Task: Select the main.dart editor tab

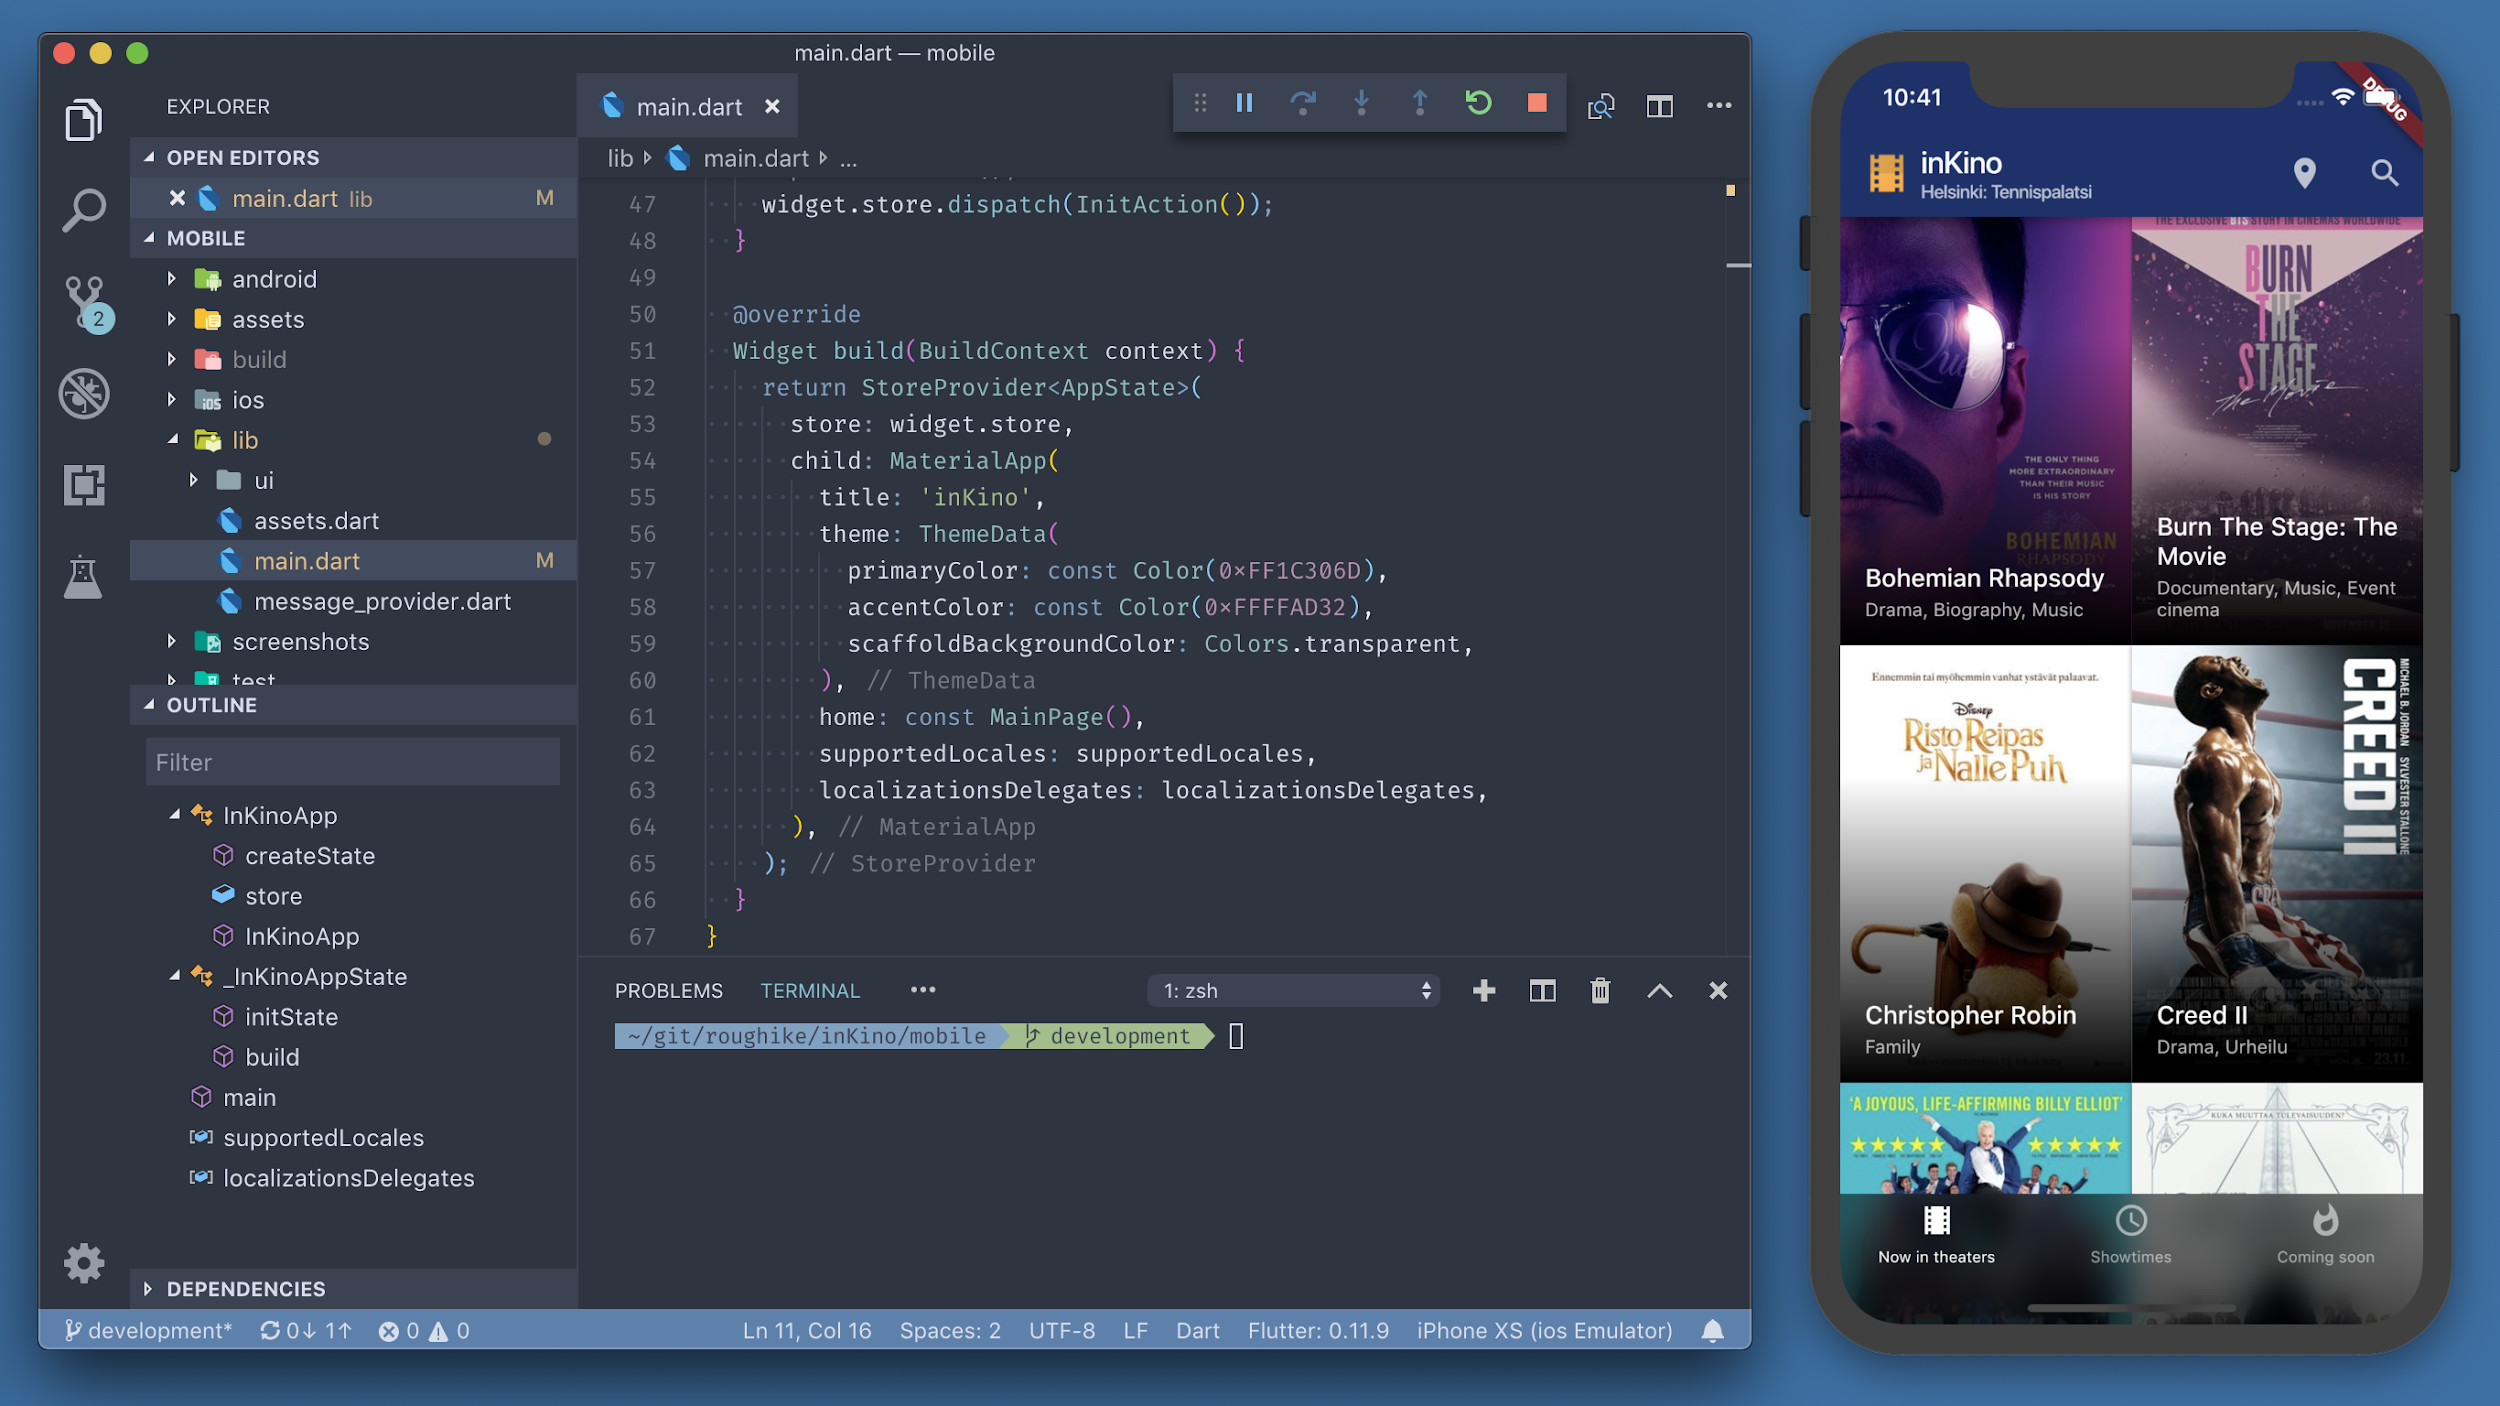Action: point(690,106)
